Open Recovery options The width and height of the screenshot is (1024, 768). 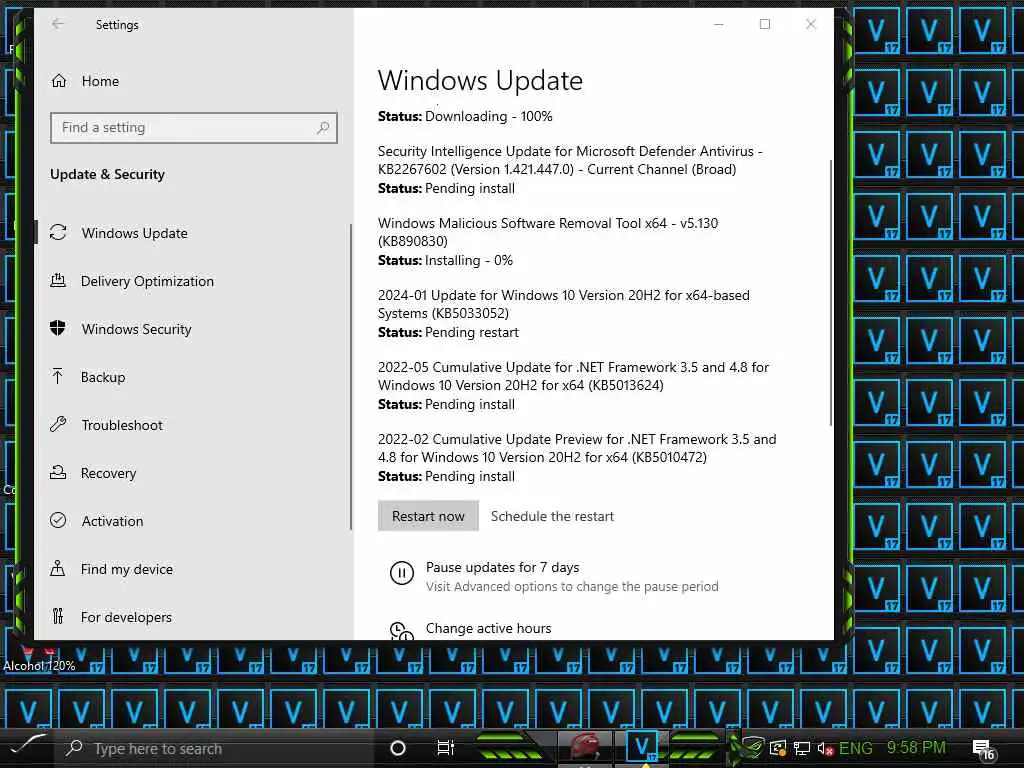coord(108,473)
